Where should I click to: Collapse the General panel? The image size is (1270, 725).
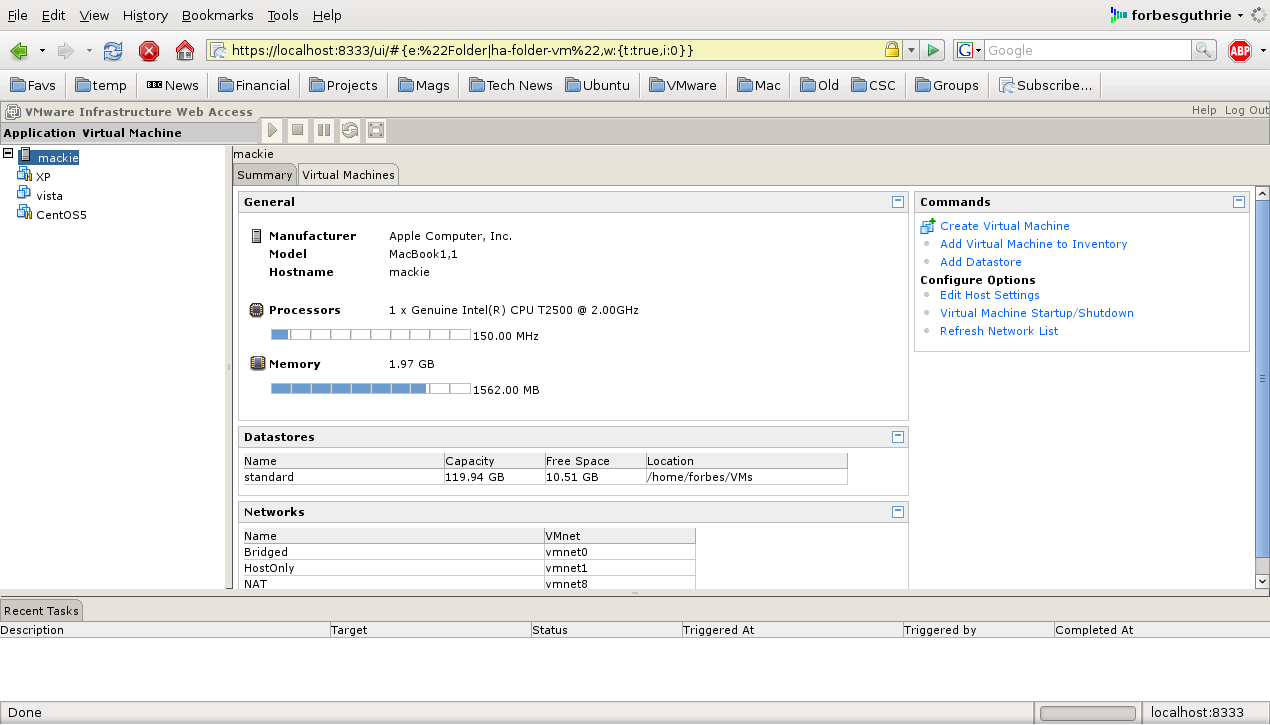[x=898, y=202]
